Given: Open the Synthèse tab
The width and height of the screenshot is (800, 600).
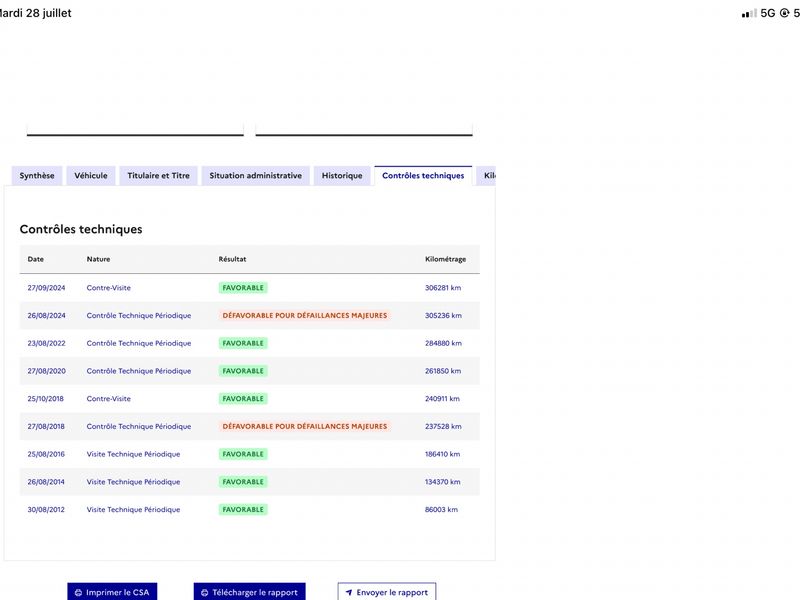Looking at the screenshot, I should (37, 176).
